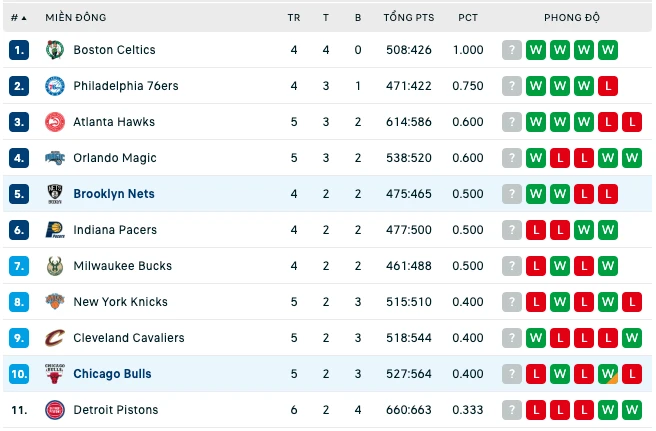Click the Indiana Pacers team logo
656x431 pixels.
coord(55,230)
